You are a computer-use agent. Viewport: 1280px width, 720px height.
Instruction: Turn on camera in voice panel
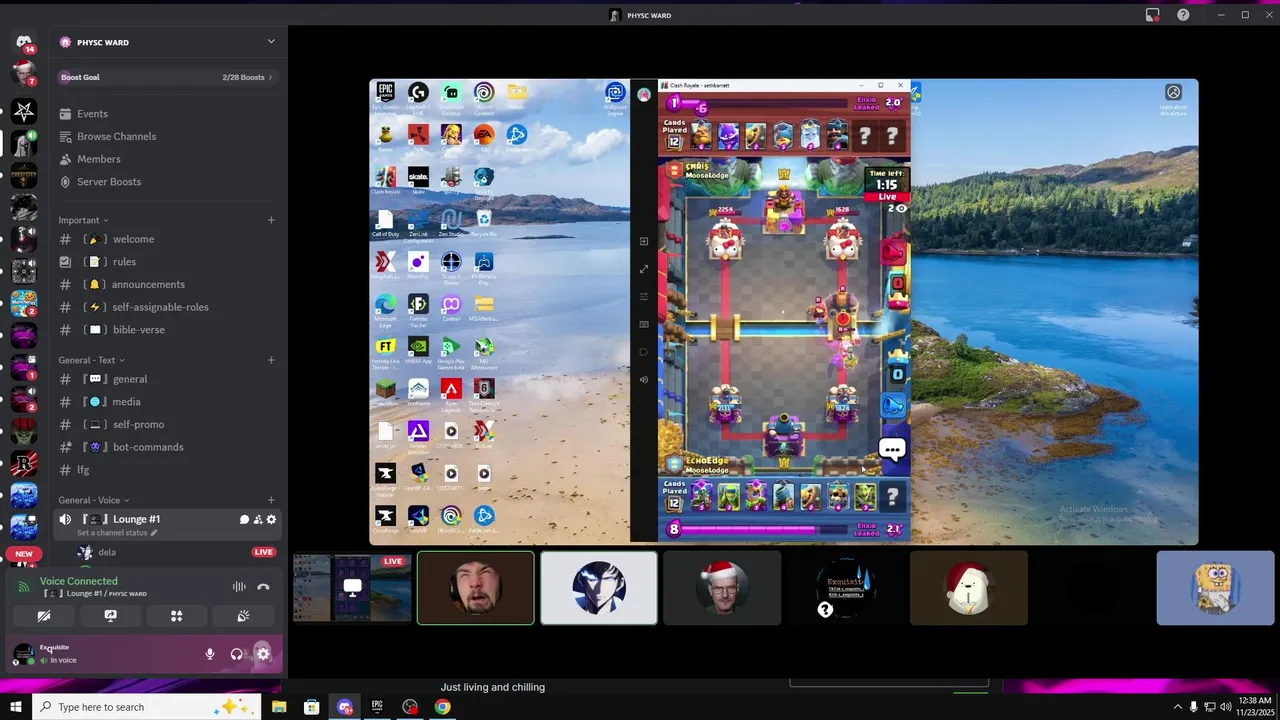pos(44,616)
